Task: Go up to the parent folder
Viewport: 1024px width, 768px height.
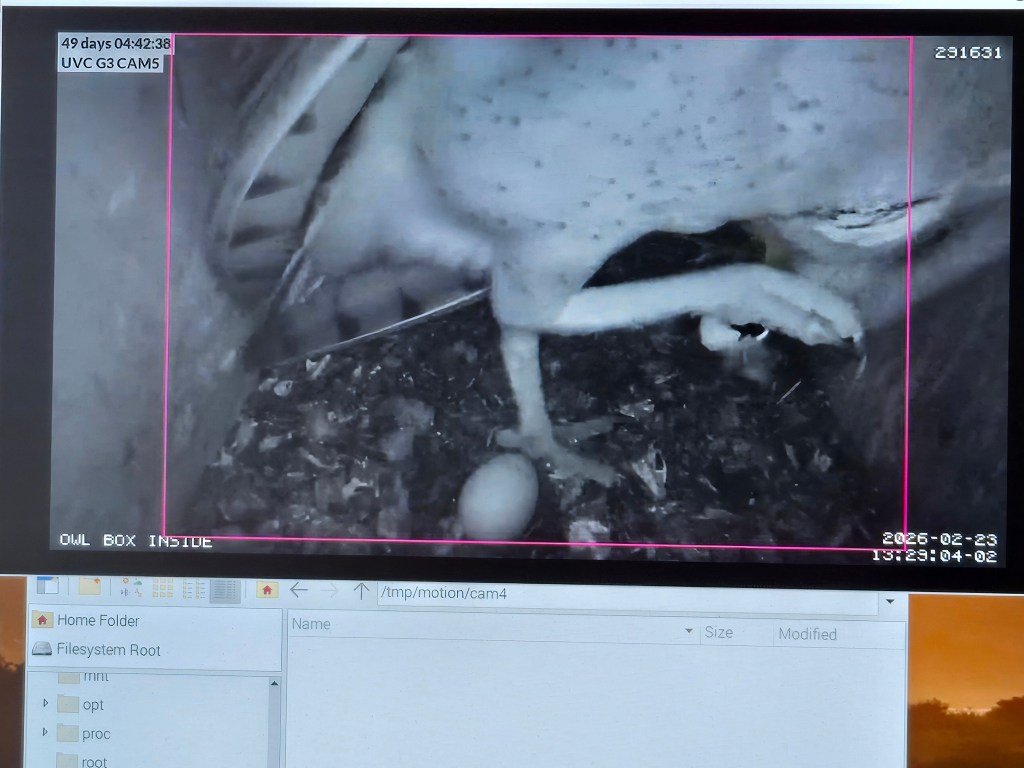Action: point(361,591)
